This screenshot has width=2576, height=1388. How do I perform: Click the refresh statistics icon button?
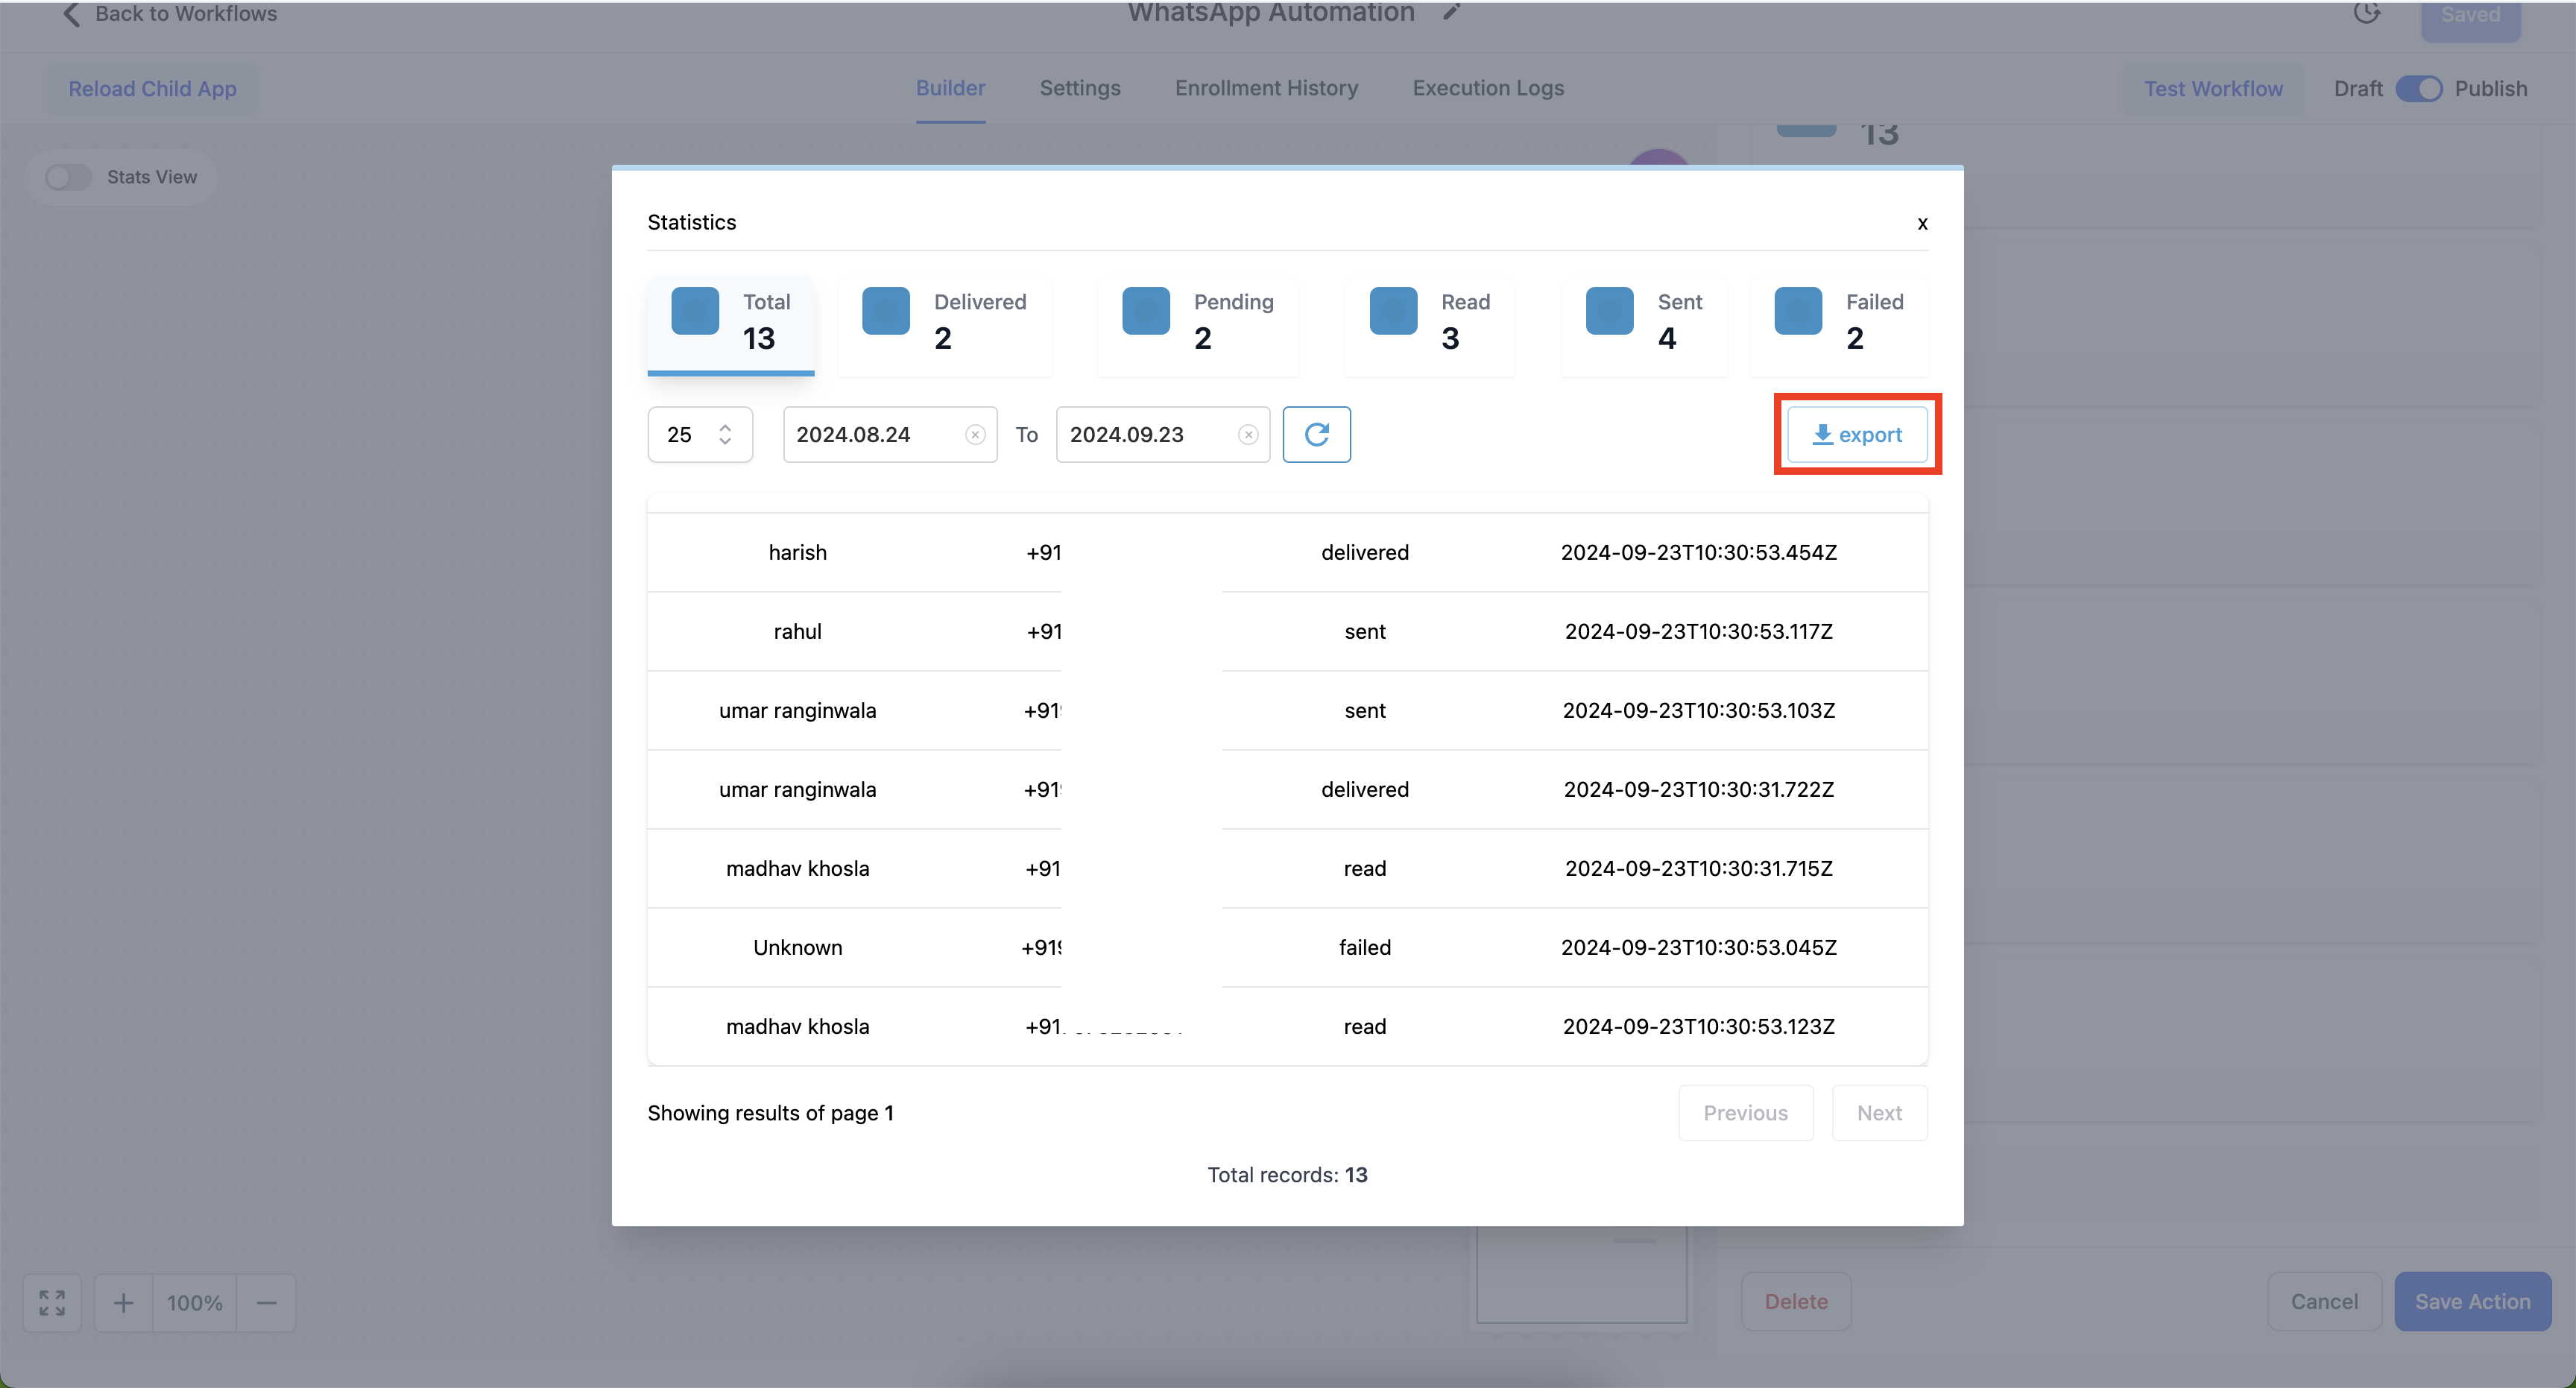pos(1316,434)
